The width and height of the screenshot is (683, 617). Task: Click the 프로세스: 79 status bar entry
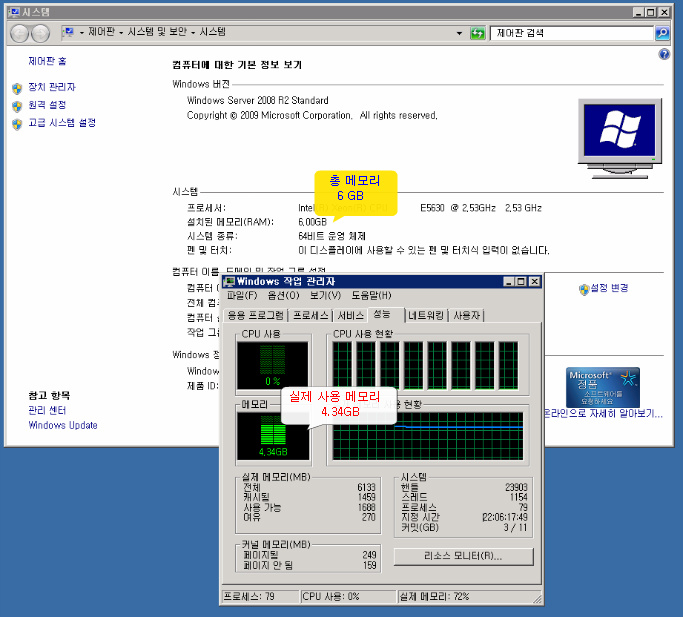tap(249, 597)
